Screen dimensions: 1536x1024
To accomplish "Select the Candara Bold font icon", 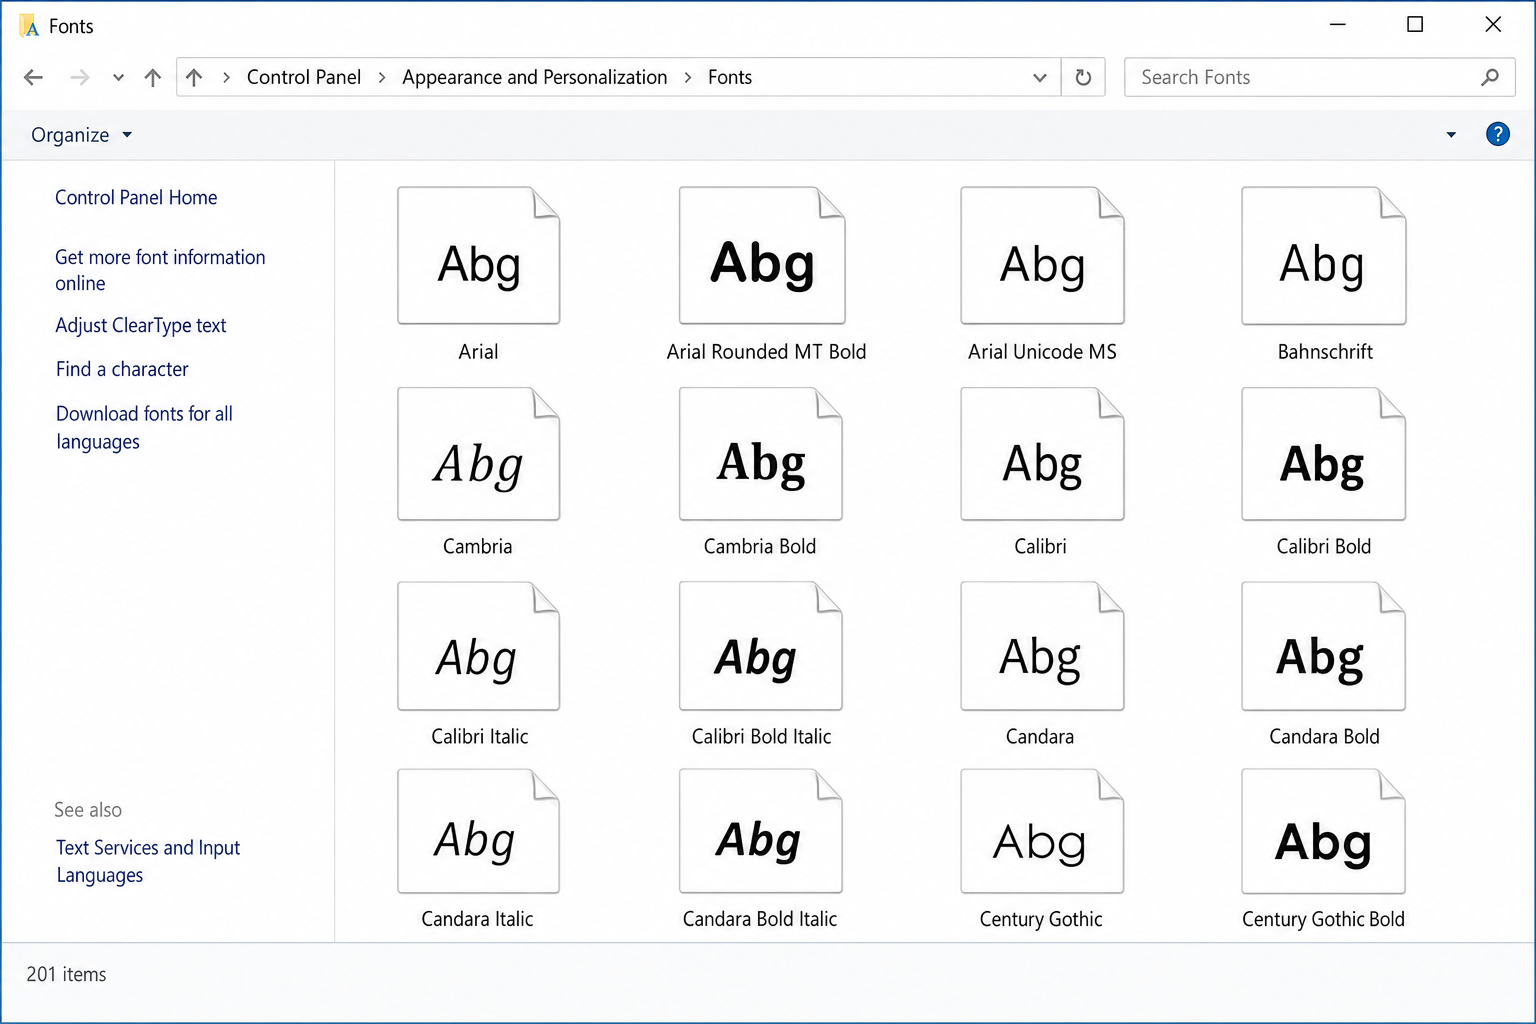I will click(x=1323, y=646).
